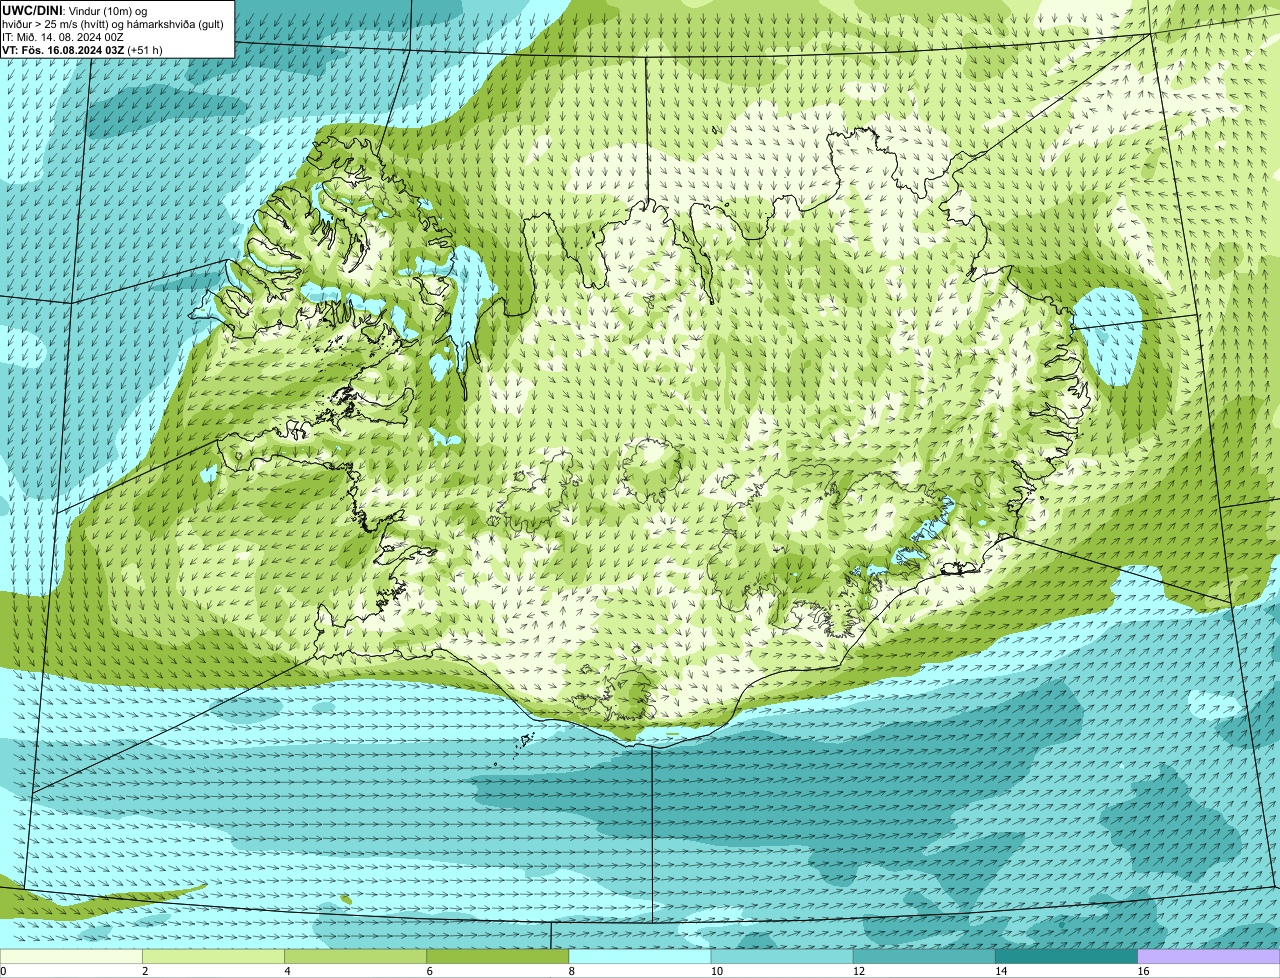The width and height of the screenshot is (1280, 978).
Task: Click the 12–14 m/s teal legend segment
Action: (x=924, y=957)
